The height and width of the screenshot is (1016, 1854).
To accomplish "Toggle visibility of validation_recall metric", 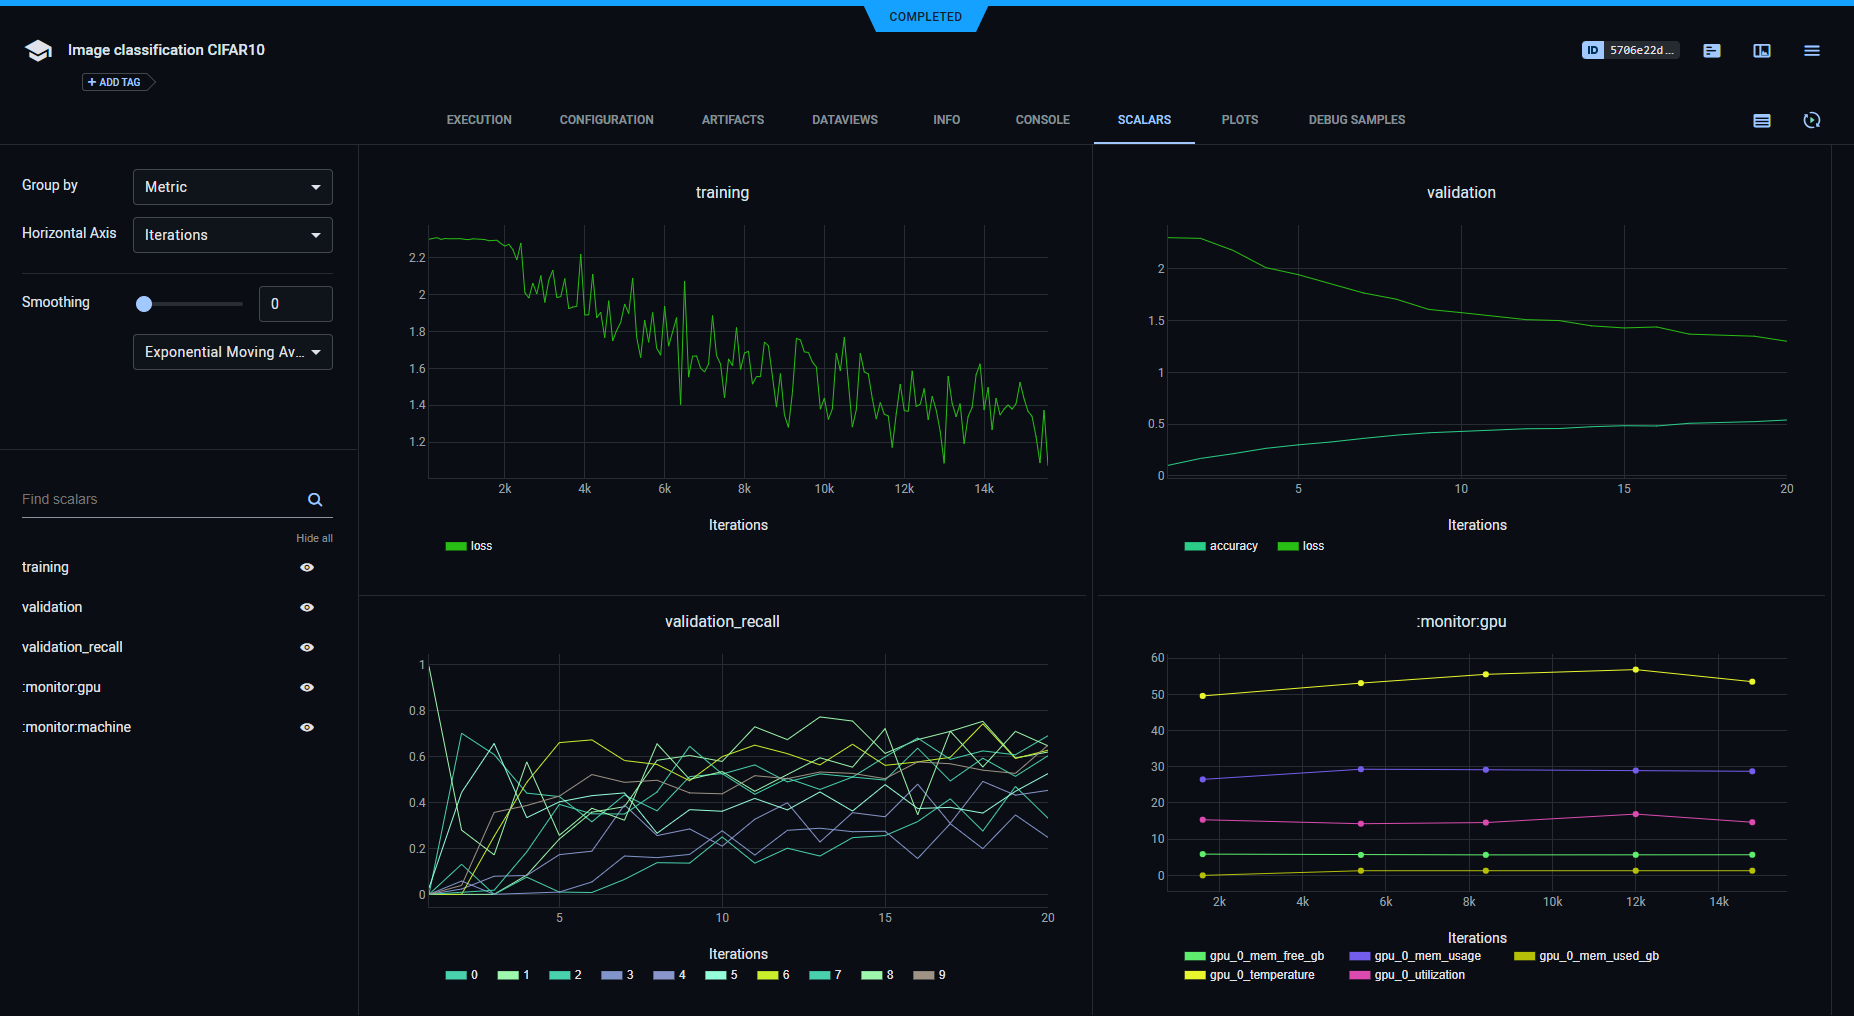I will tap(307, 648).
